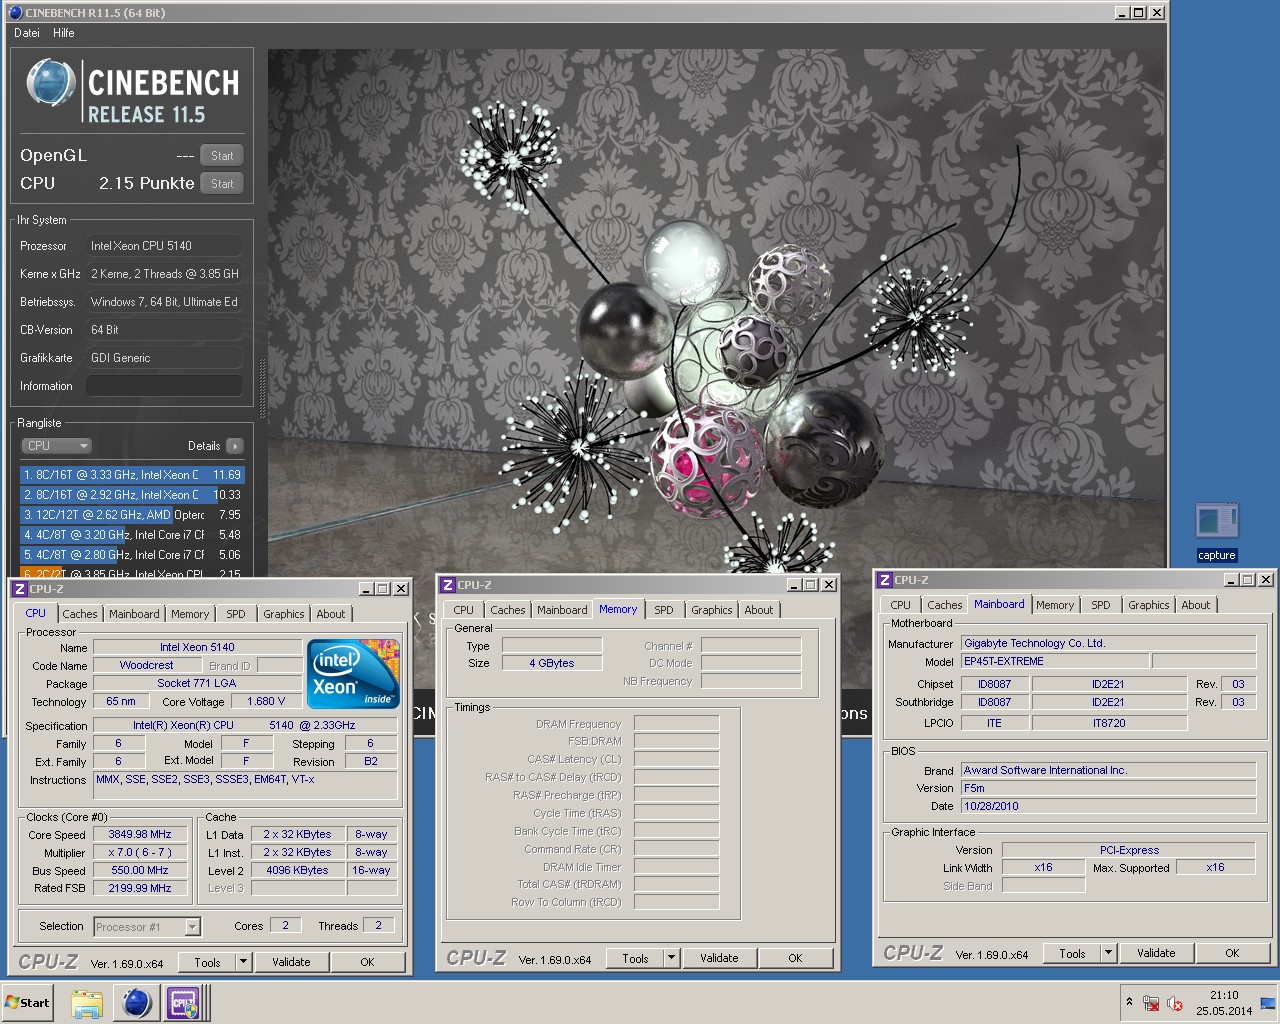Select ranking entry 8C/16T @ 3.33 GHz
Image resolution: width=1280 pixels, height=1024 pixels.
pos(131,475)
